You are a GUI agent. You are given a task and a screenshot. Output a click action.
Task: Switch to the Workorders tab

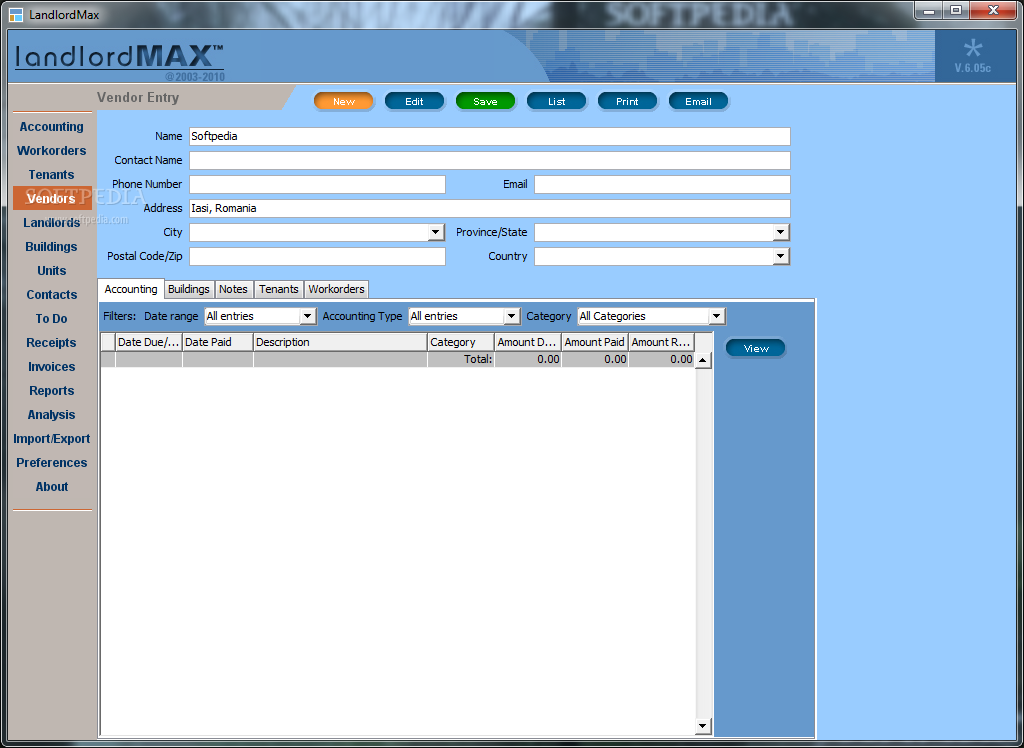pos(336,289)
